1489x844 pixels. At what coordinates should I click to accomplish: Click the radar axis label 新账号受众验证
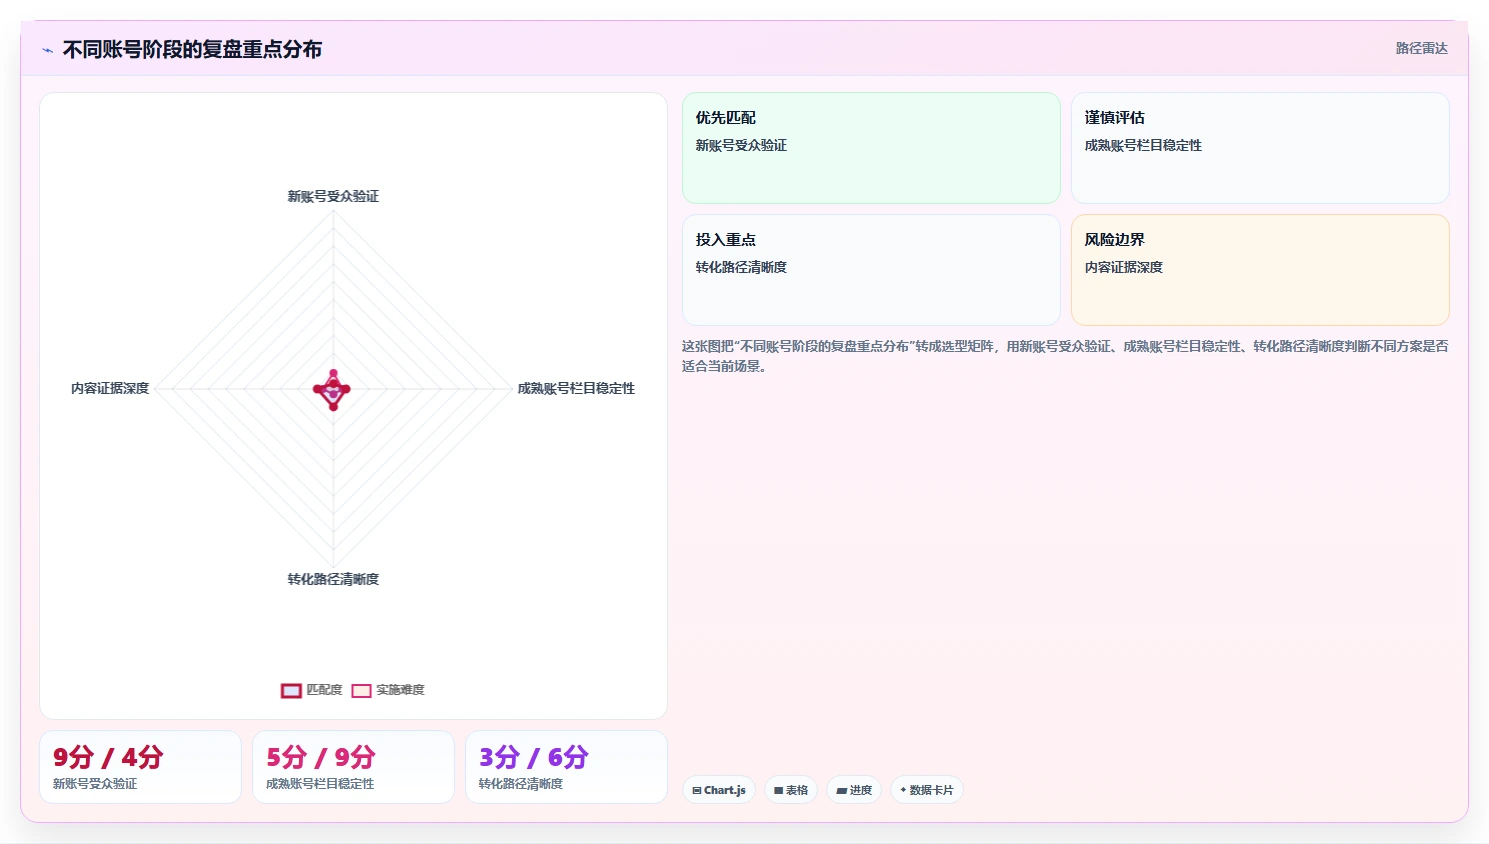click(333, 196)
